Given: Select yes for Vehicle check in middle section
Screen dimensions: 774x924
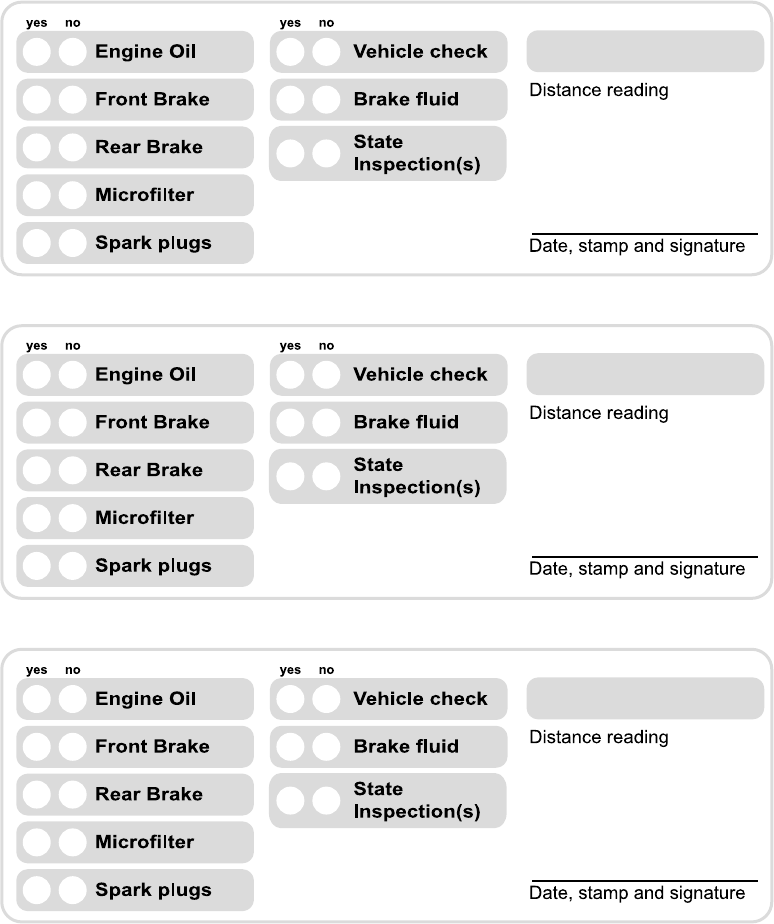Looking at the screenshot, I should tap(291, 375).
